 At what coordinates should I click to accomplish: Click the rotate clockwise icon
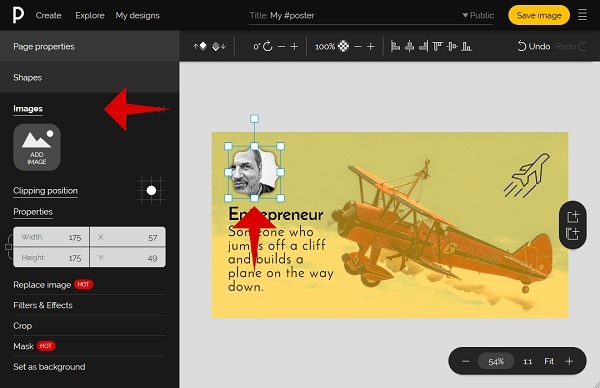point(268,46)
